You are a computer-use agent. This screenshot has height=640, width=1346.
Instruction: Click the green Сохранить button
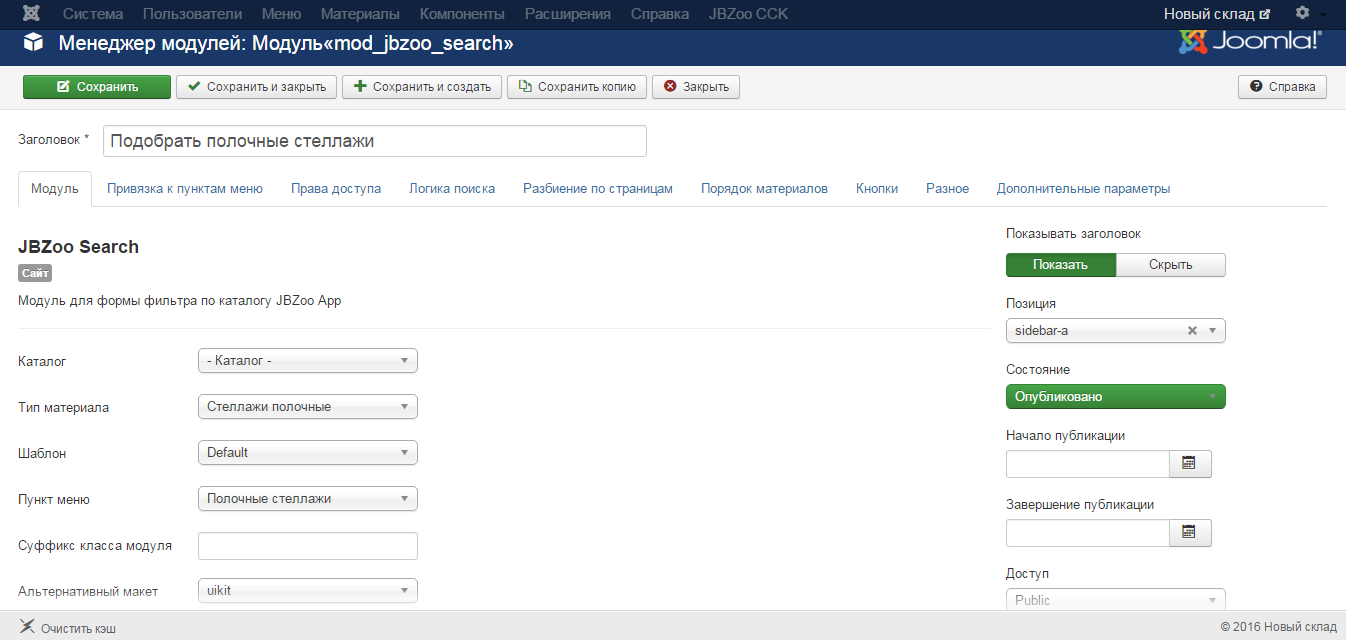(97, 87)
